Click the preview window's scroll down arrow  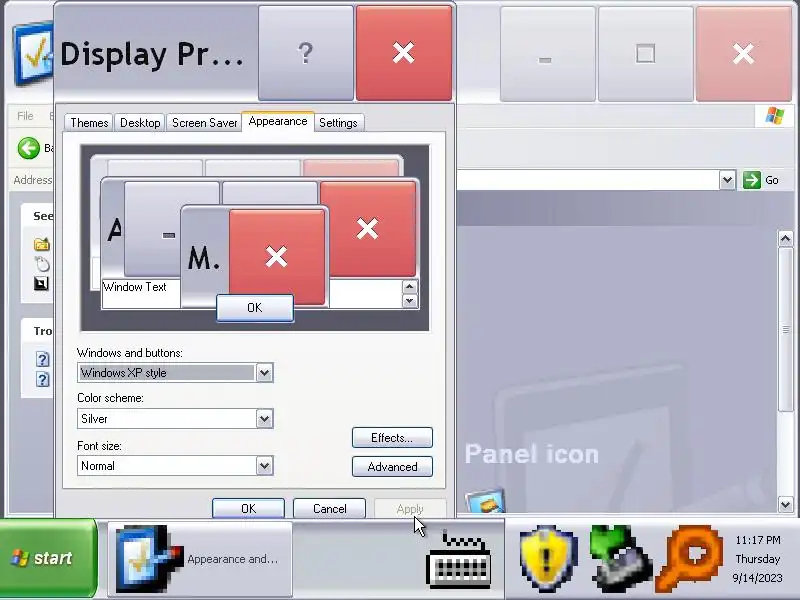point(409,301)
